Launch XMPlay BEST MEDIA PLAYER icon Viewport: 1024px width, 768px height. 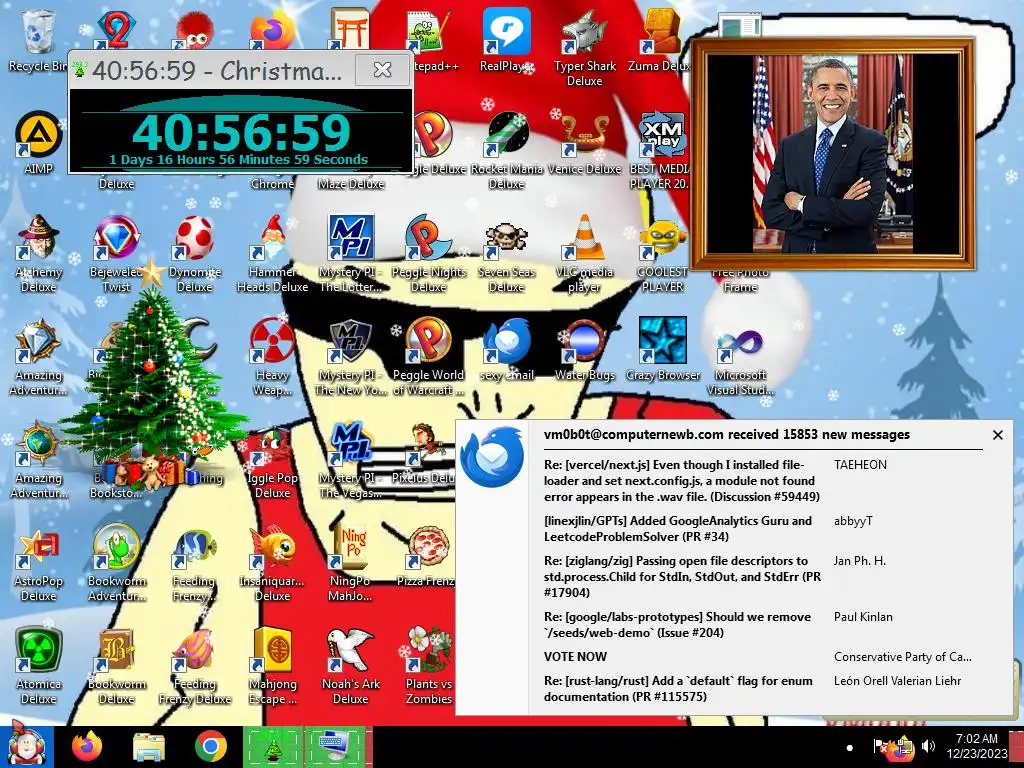pos(661,150)
